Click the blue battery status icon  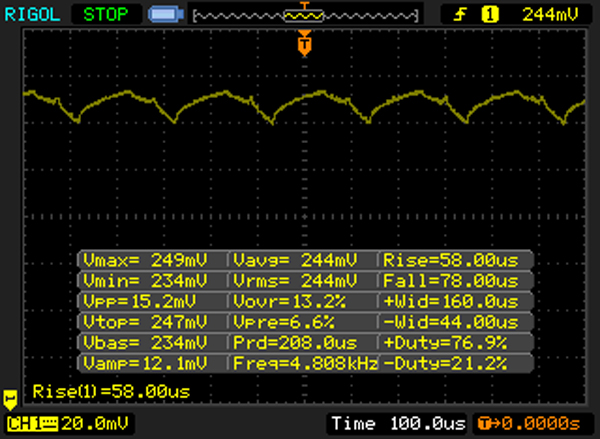pos(166,15)
